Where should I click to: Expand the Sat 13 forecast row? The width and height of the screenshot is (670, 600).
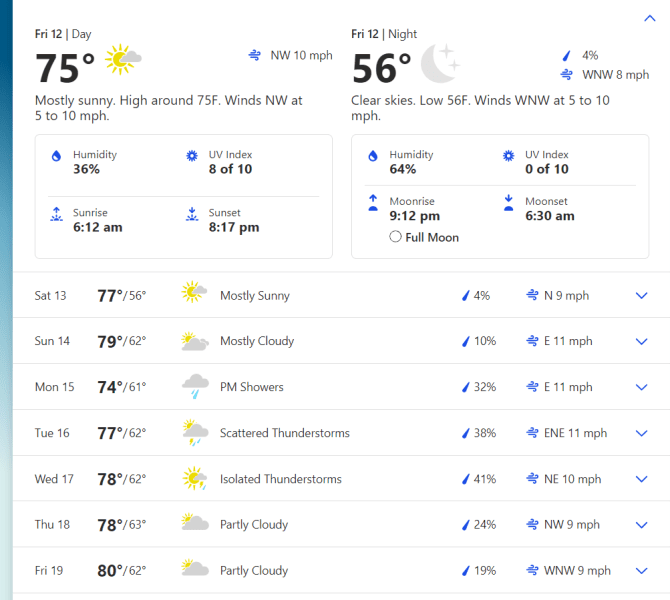pyautogui.click(x=341, y=295)
